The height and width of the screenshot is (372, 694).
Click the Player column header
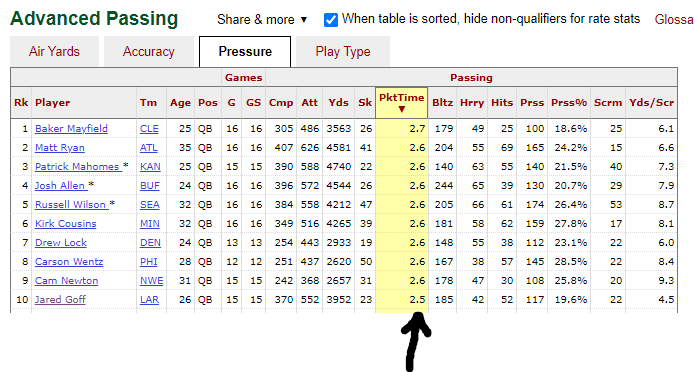pyautogui.click(x=53, y=103)
